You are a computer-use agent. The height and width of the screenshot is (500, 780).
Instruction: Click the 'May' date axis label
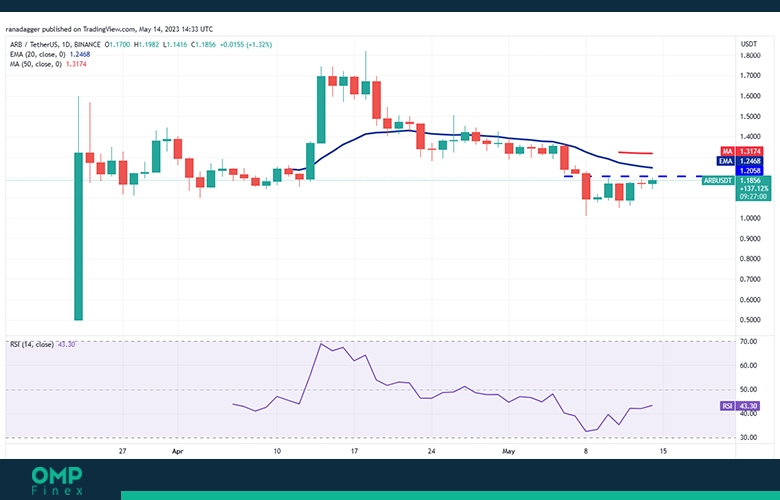508,452
